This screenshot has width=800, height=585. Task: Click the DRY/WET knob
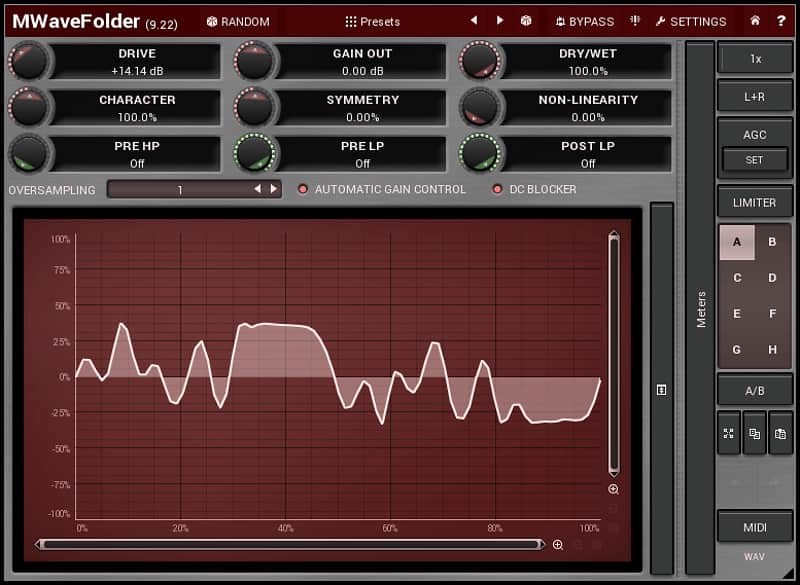480,61
